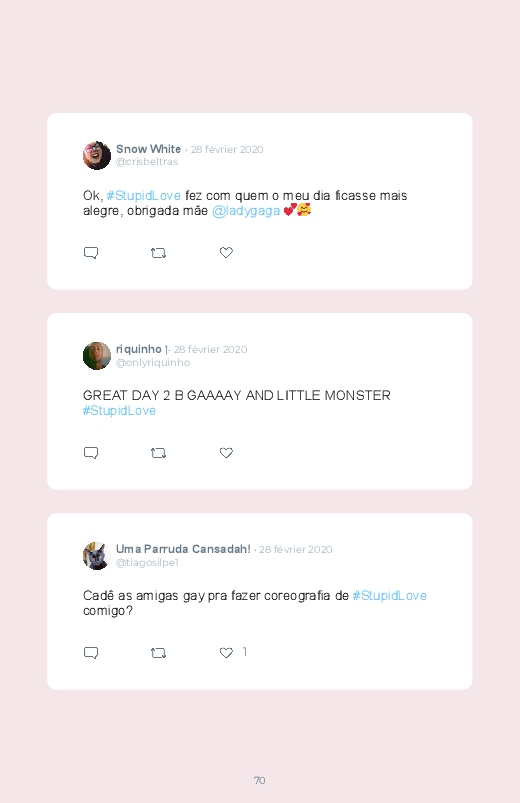520x803 pixels.
Task: Like Snow White's tweet
Action: [x=226, y=252]
